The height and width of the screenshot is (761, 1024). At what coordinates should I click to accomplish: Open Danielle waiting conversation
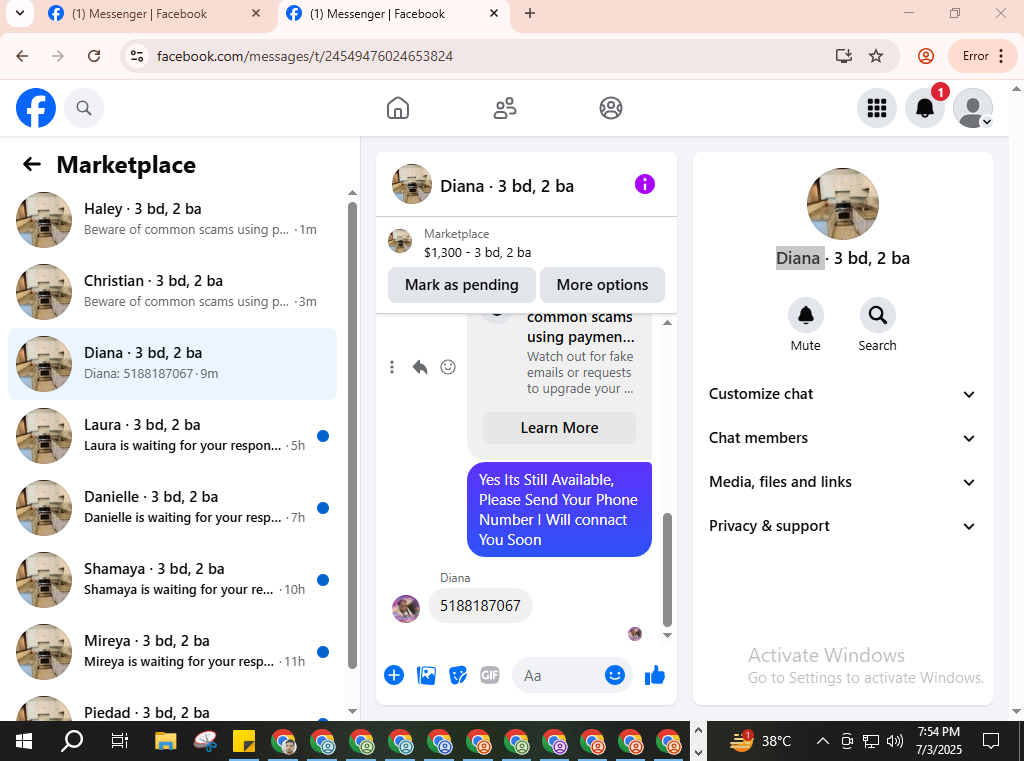(172, 508)
